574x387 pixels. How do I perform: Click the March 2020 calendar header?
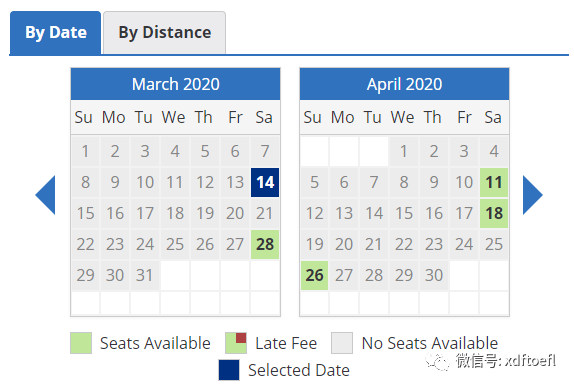tap(176, 84)
